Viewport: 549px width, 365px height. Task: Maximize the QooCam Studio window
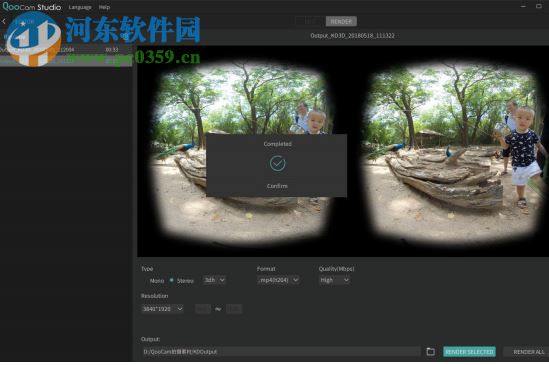539,6
